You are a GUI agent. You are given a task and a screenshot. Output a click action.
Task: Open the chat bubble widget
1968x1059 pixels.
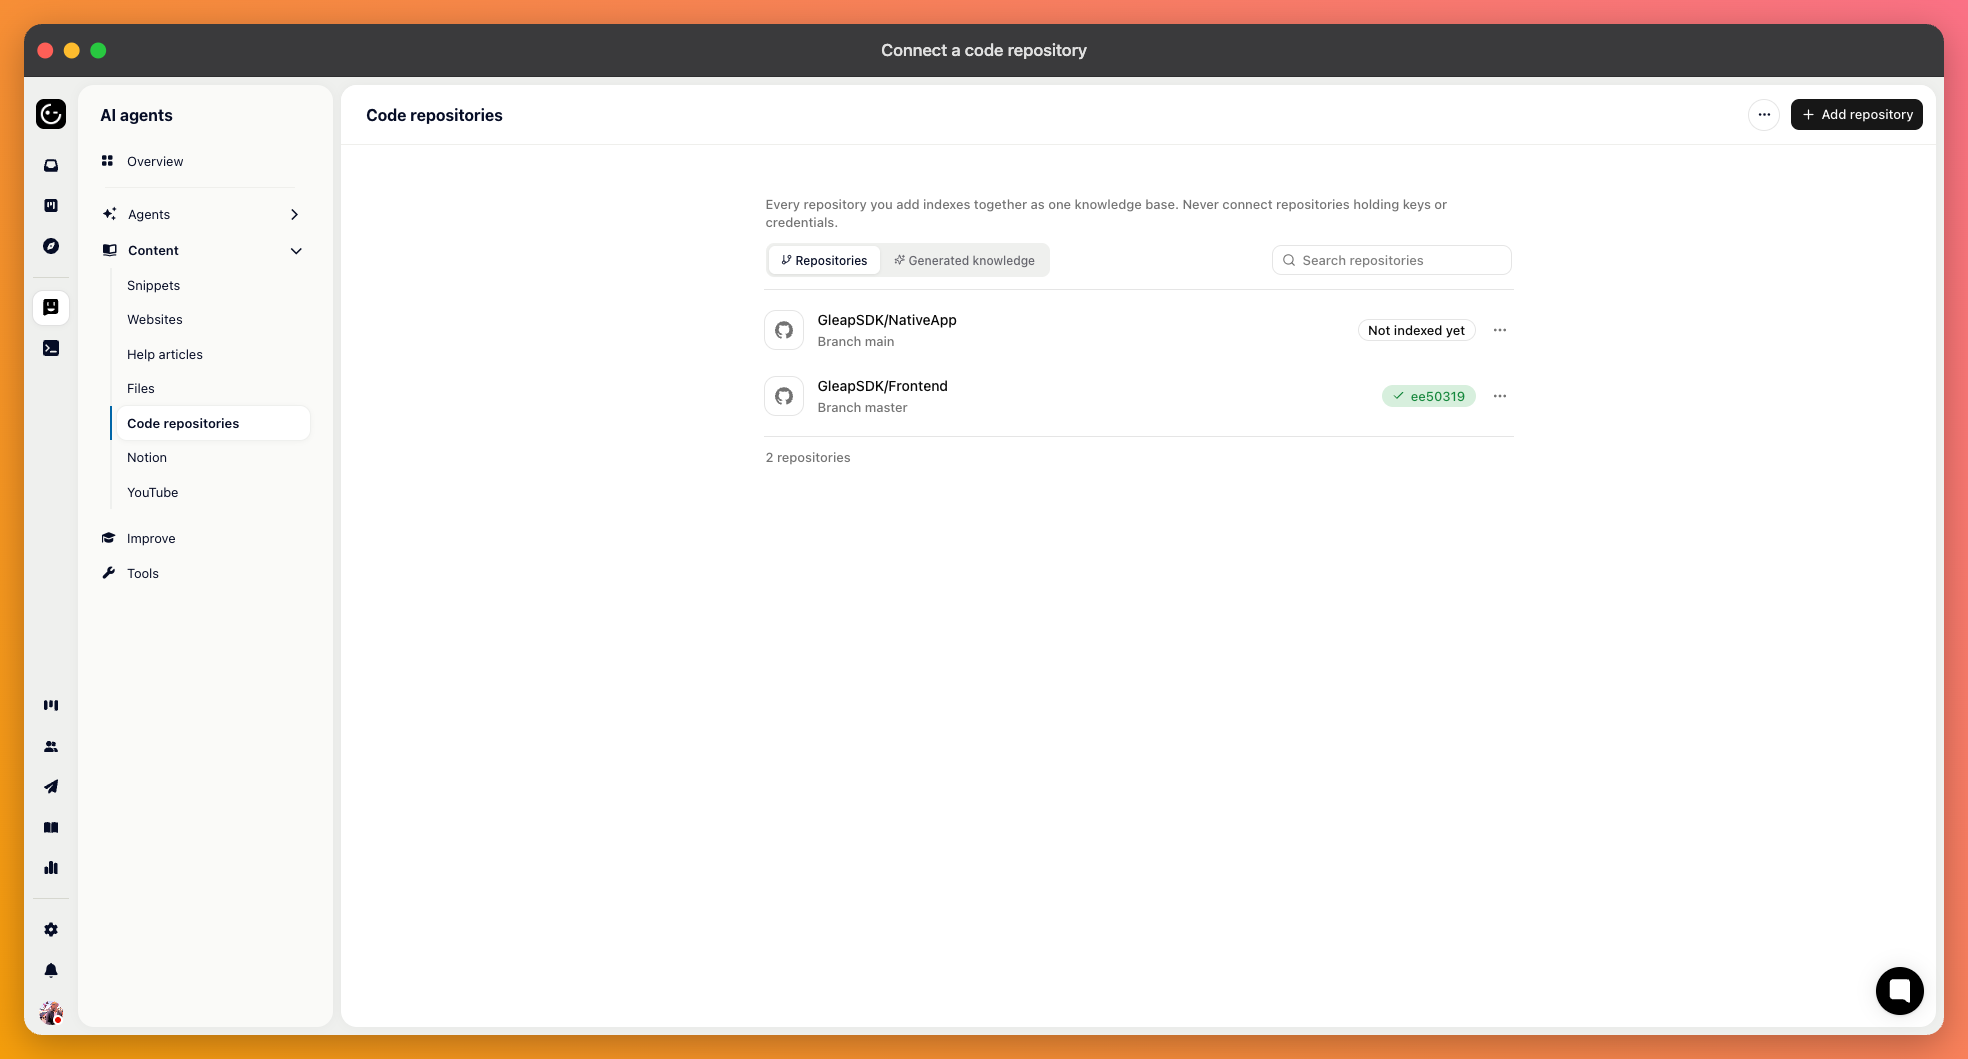(x=1899, y=991)
